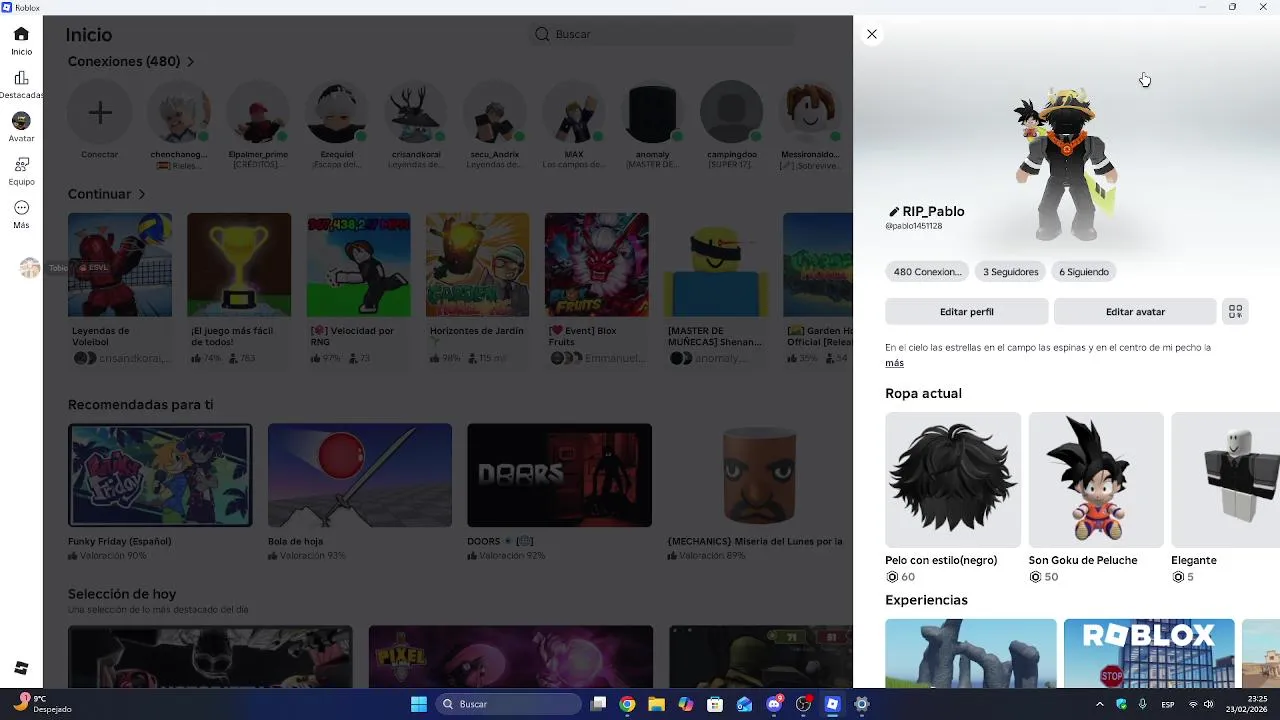
Task: Click the taskbar Buscar search box
Action: pos(506,704)
